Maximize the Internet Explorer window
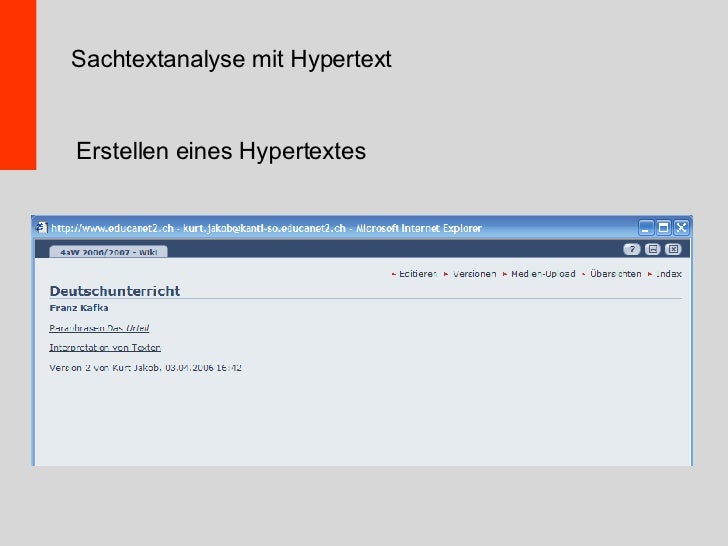 pyautogui.click(x=663, y=228)
